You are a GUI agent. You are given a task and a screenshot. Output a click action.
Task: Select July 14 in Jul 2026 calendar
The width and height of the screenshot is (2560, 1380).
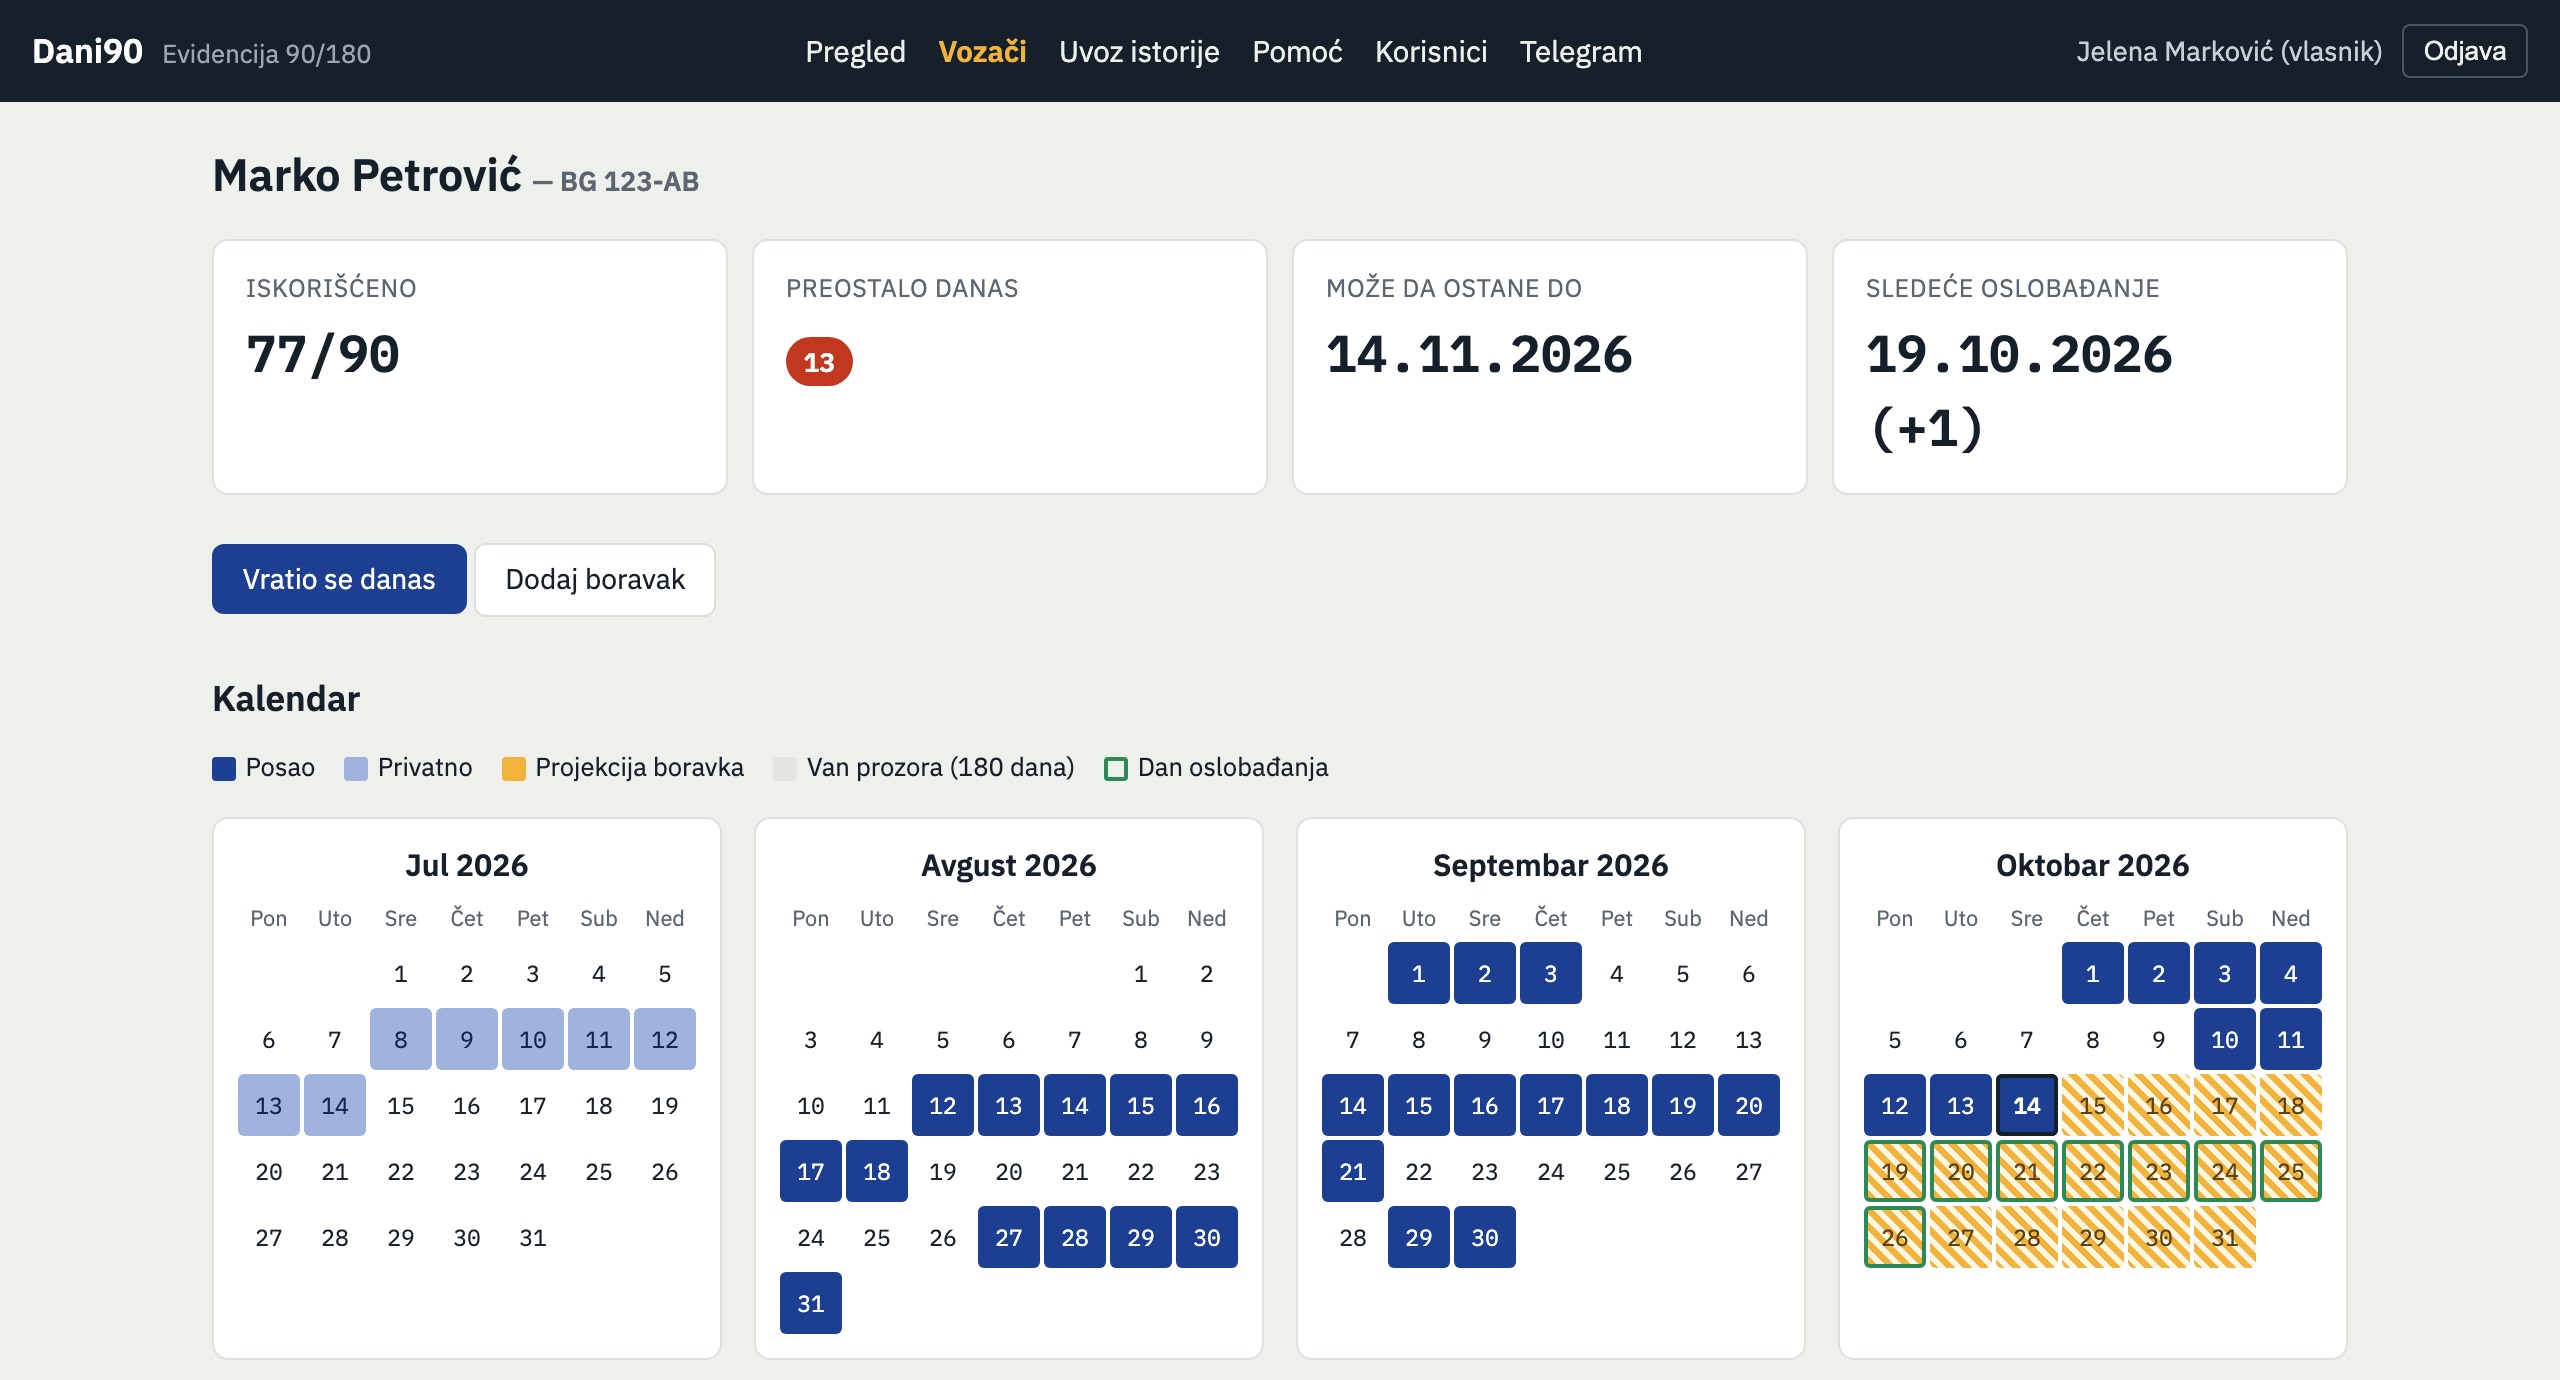[335, 1105]
